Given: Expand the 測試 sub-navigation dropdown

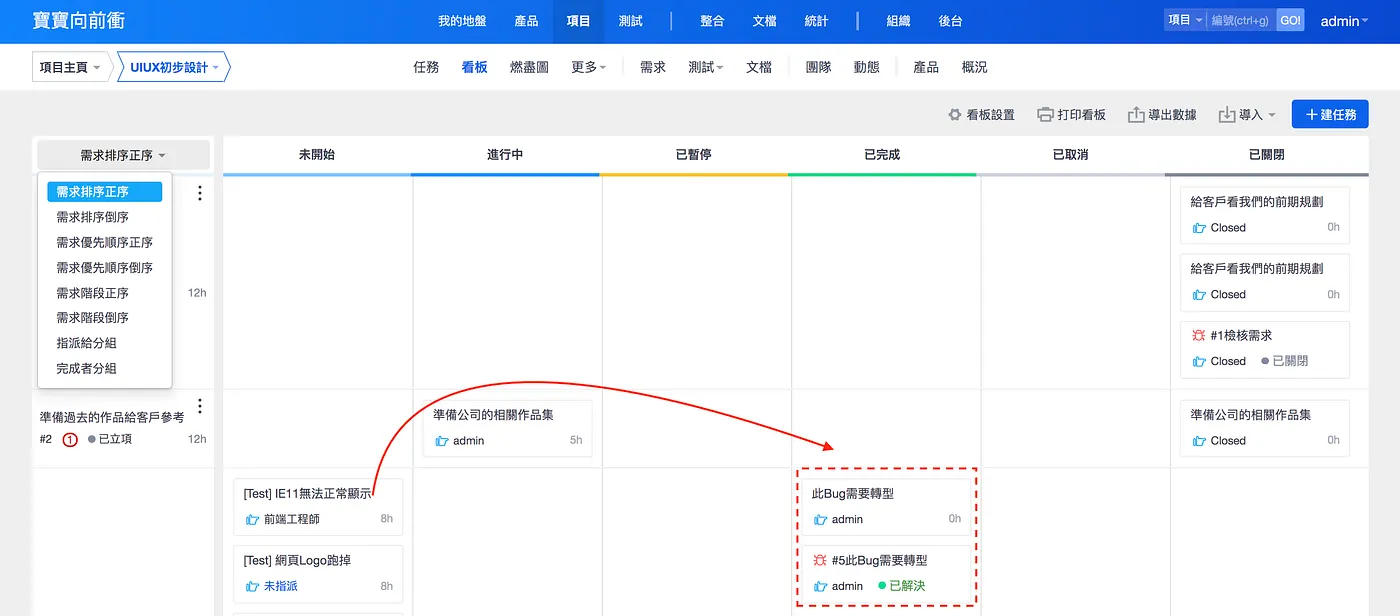Looking at the screenshot, I should 706,67.
